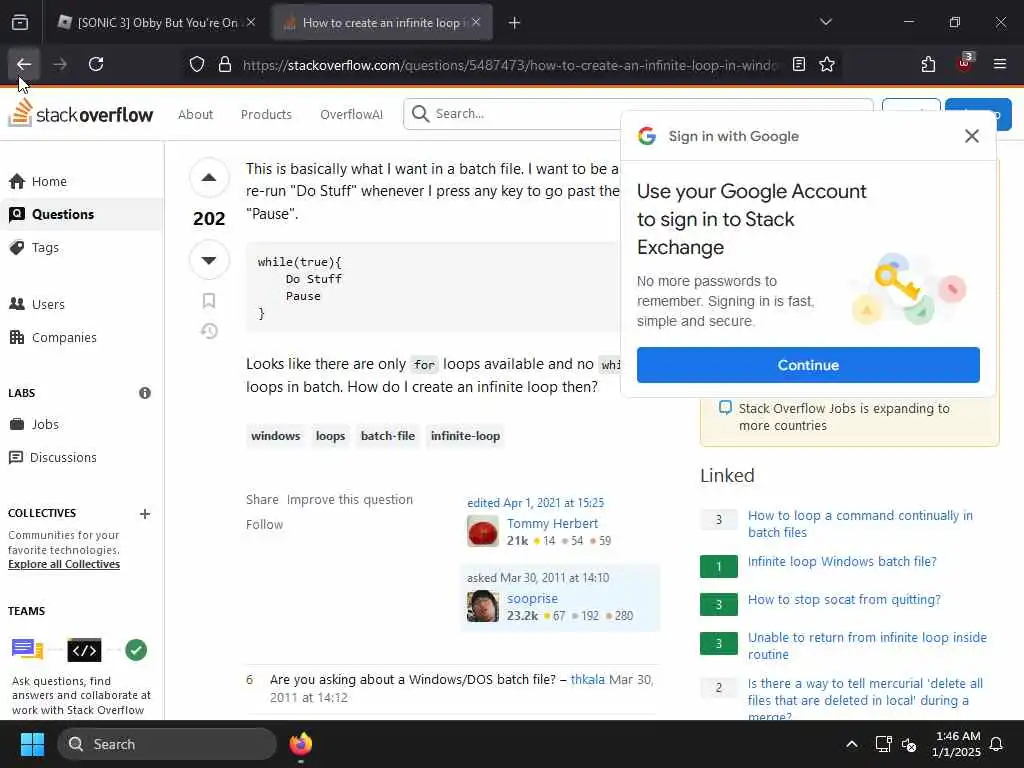Close the SONIC 3 Obby tab
Screen dimensions: 1024x768
pyautogui.click(x=251, y=22)
